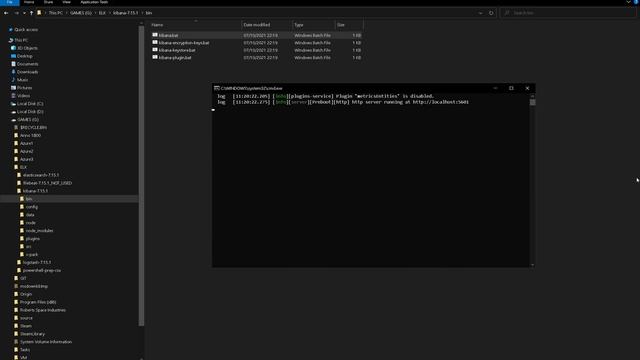This screenshot has width=640, height=360.
Task: Select the kibana.bat file icon
Action: click(x=155, y=35)
